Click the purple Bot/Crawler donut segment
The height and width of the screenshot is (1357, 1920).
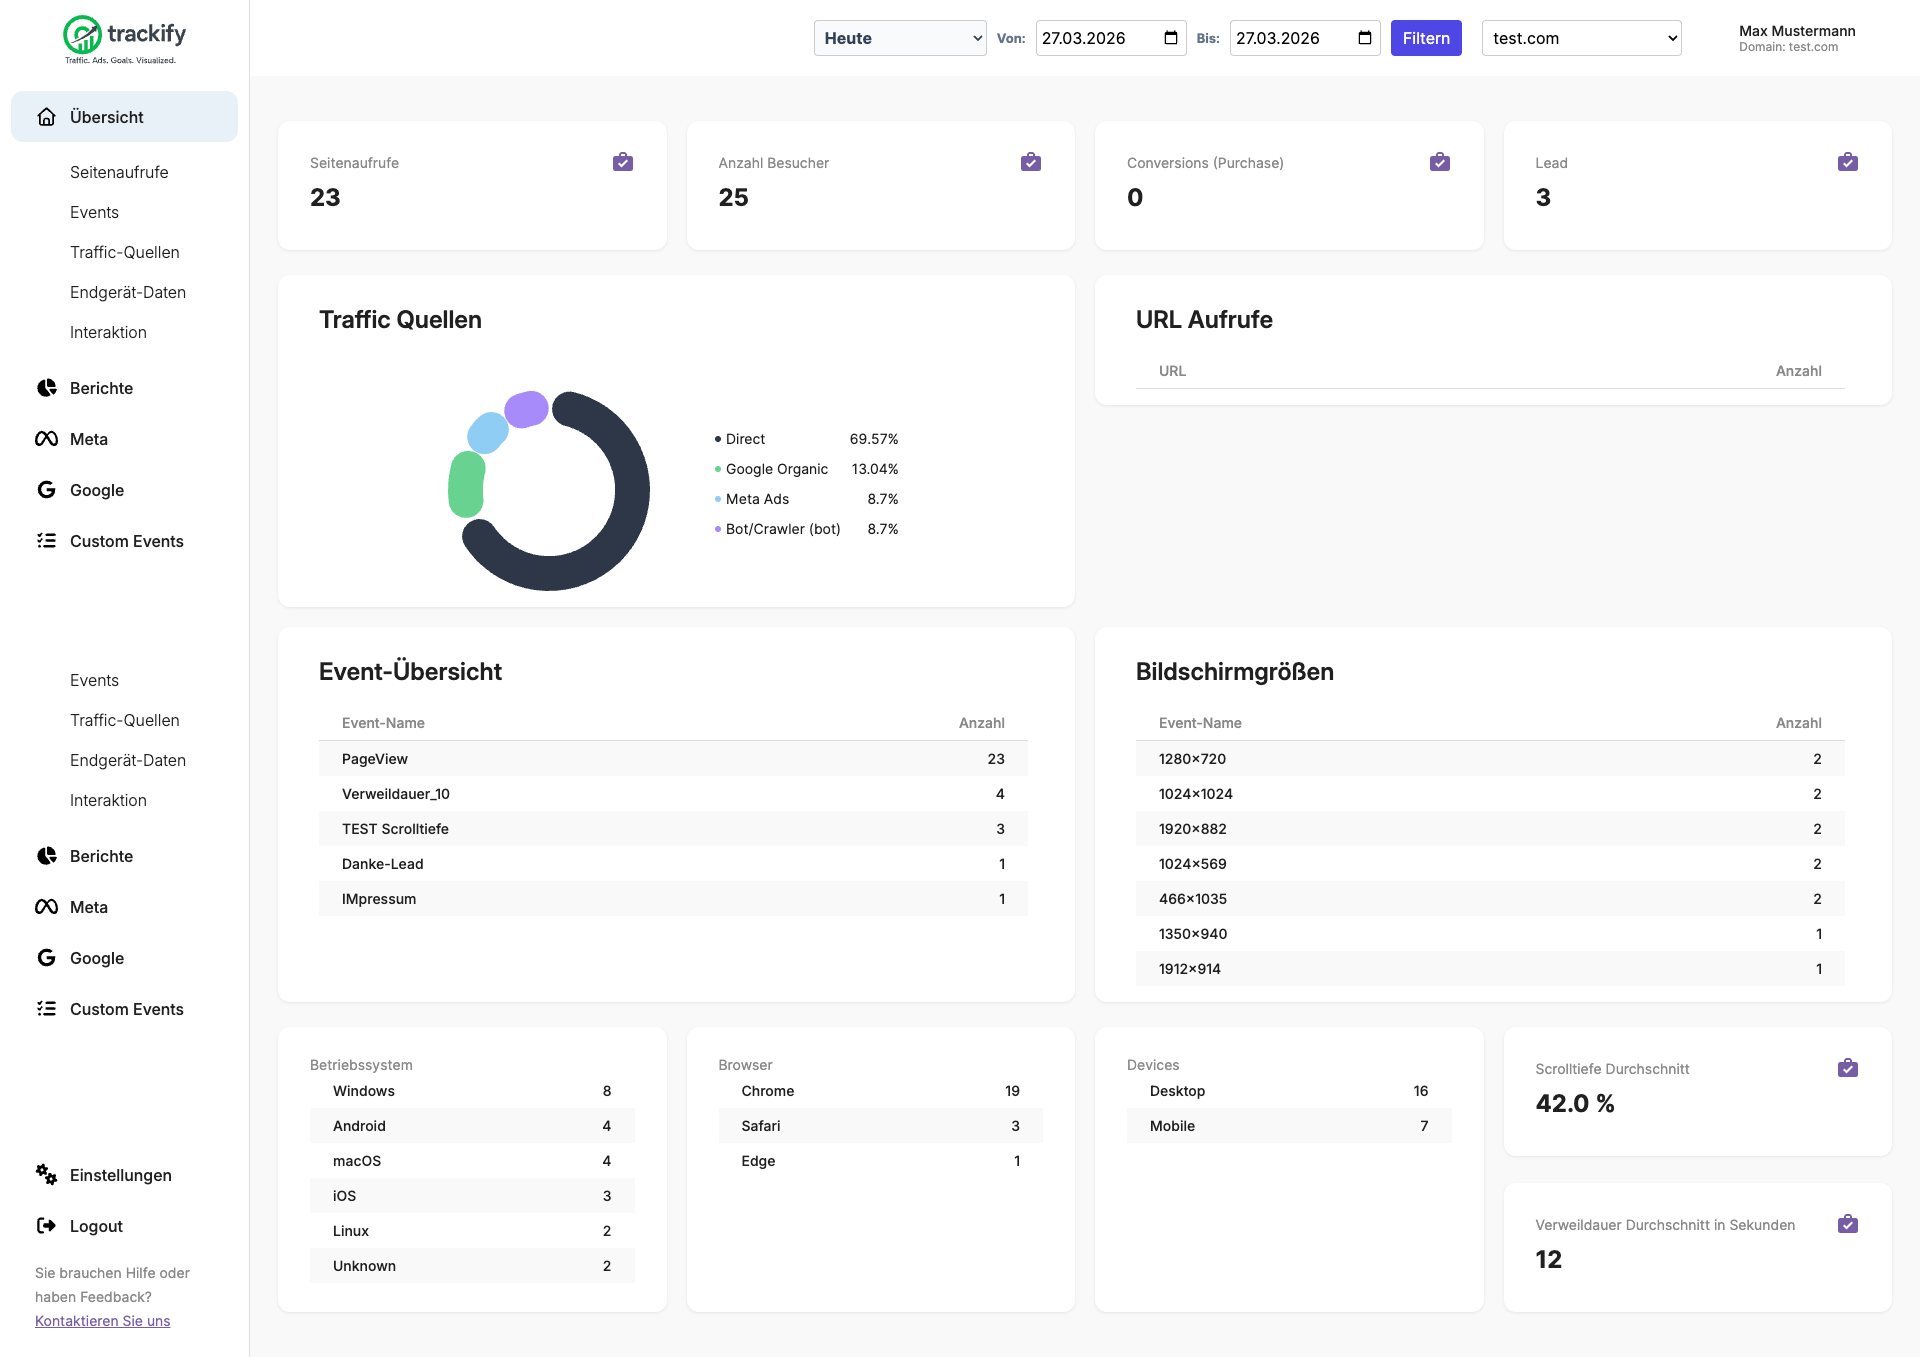[x=527, y=409]
